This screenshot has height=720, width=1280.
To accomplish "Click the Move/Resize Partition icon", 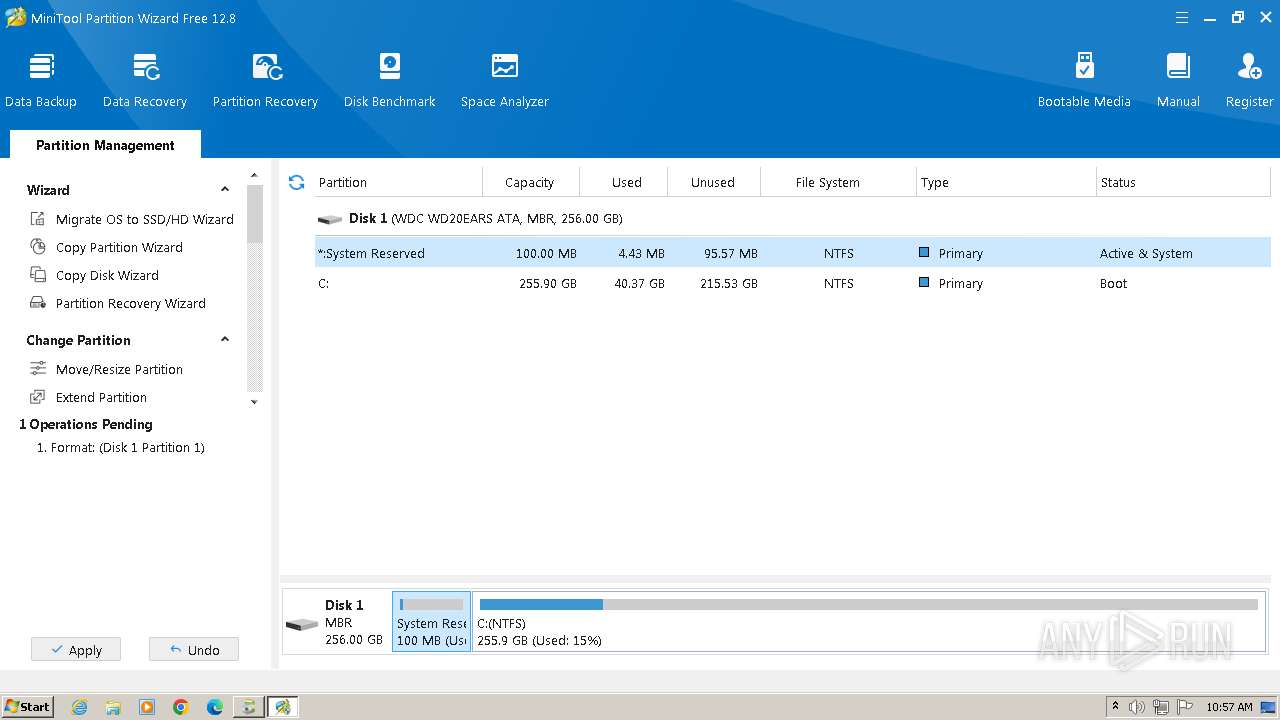I will [38, 369].
